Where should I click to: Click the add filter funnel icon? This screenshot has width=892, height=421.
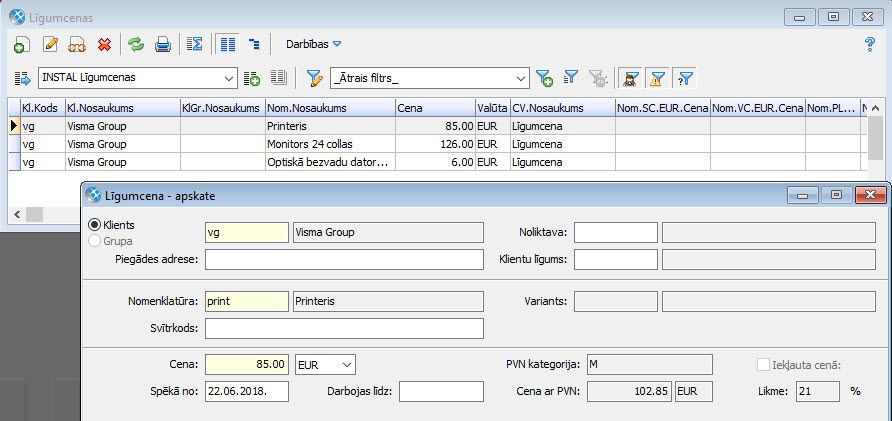[x=545, y=78]
